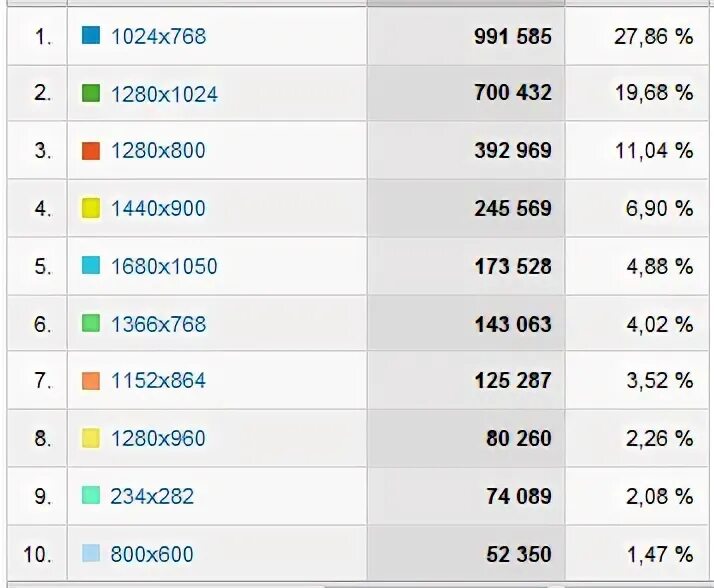Click the 991 585 visits value
This screenshot has height=588, width=714.
pos(512,37)
